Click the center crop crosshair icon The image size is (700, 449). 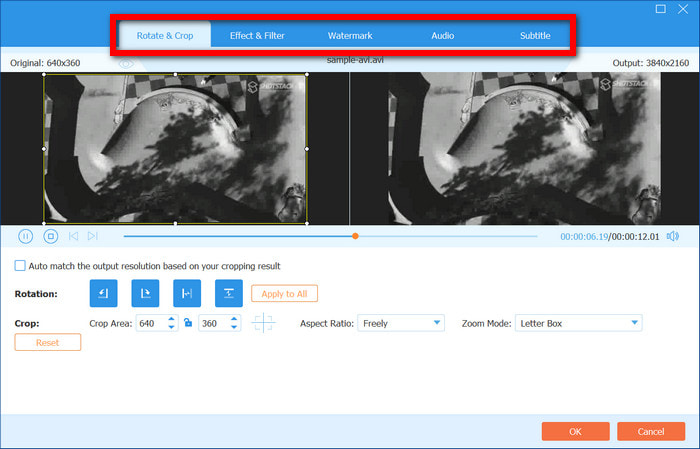click(x=263, y=323)
